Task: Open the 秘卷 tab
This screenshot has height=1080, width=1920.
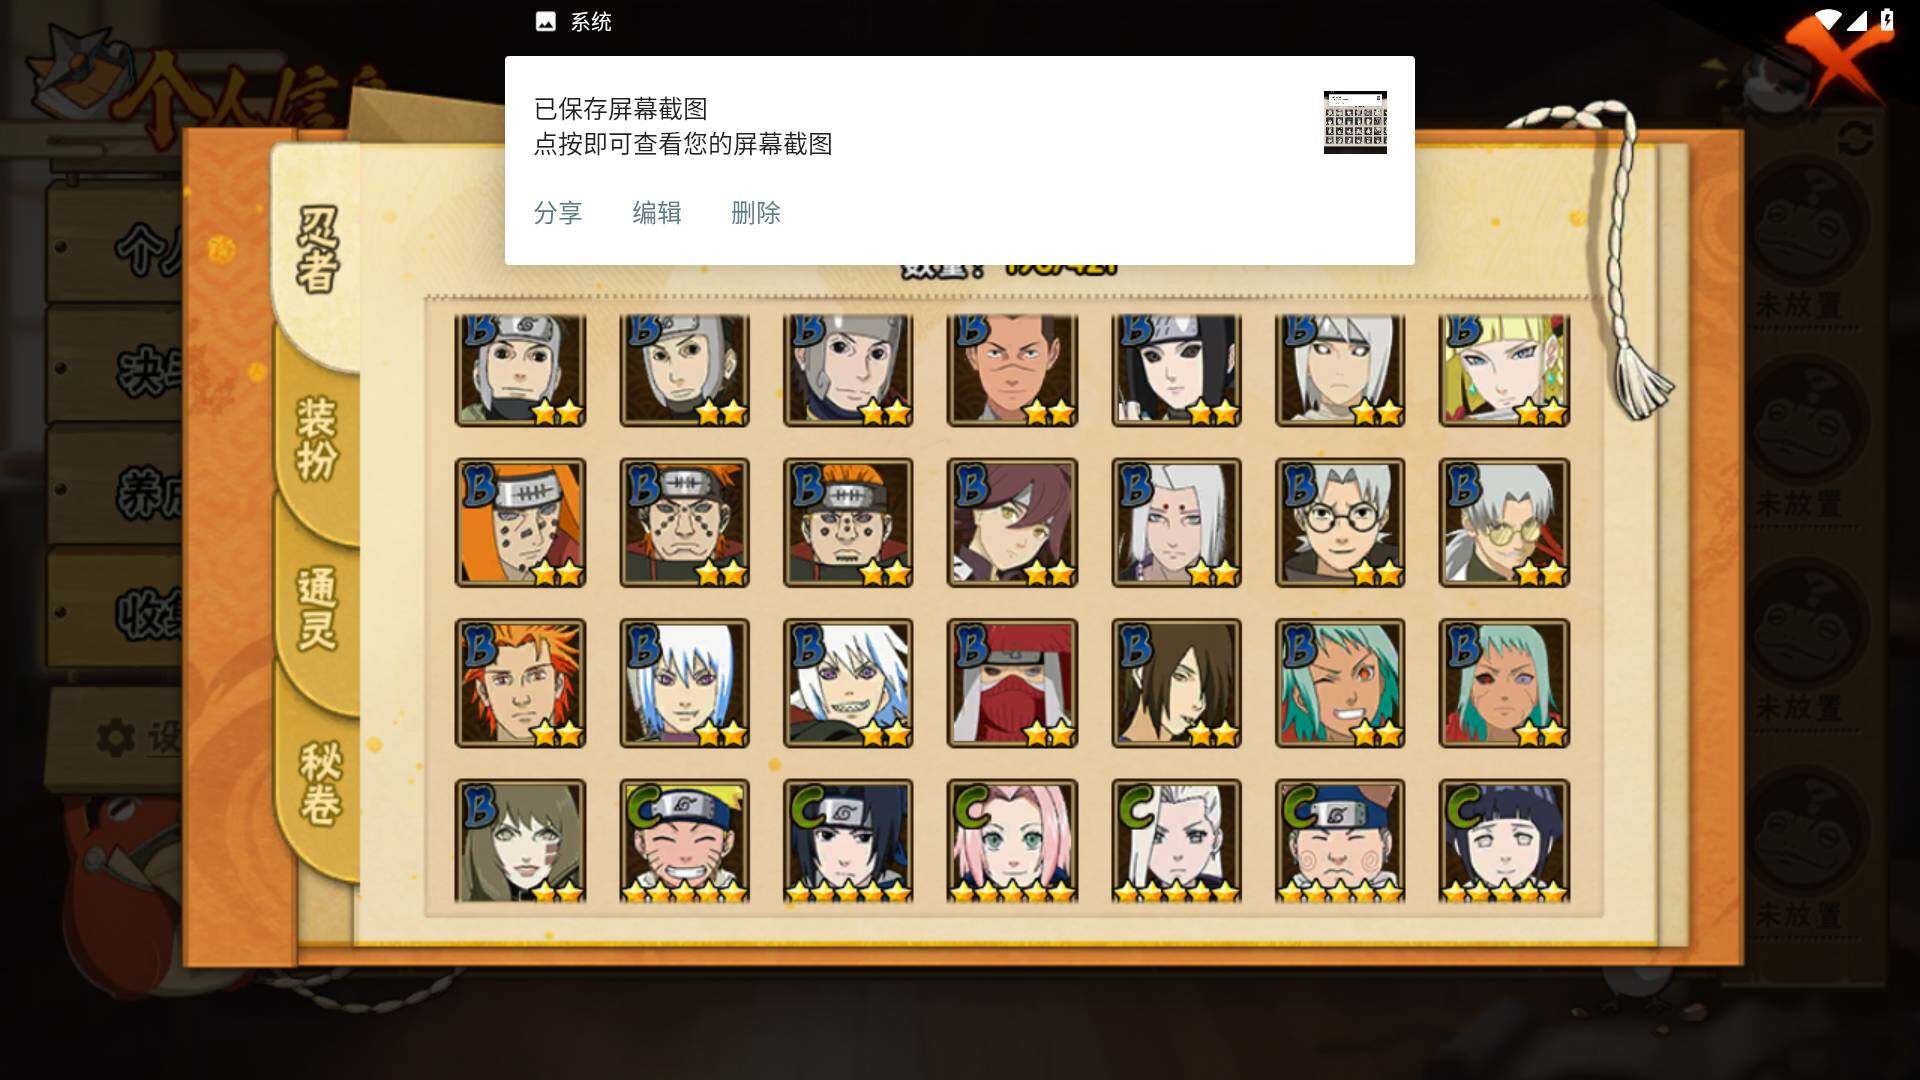Action: 320,784
